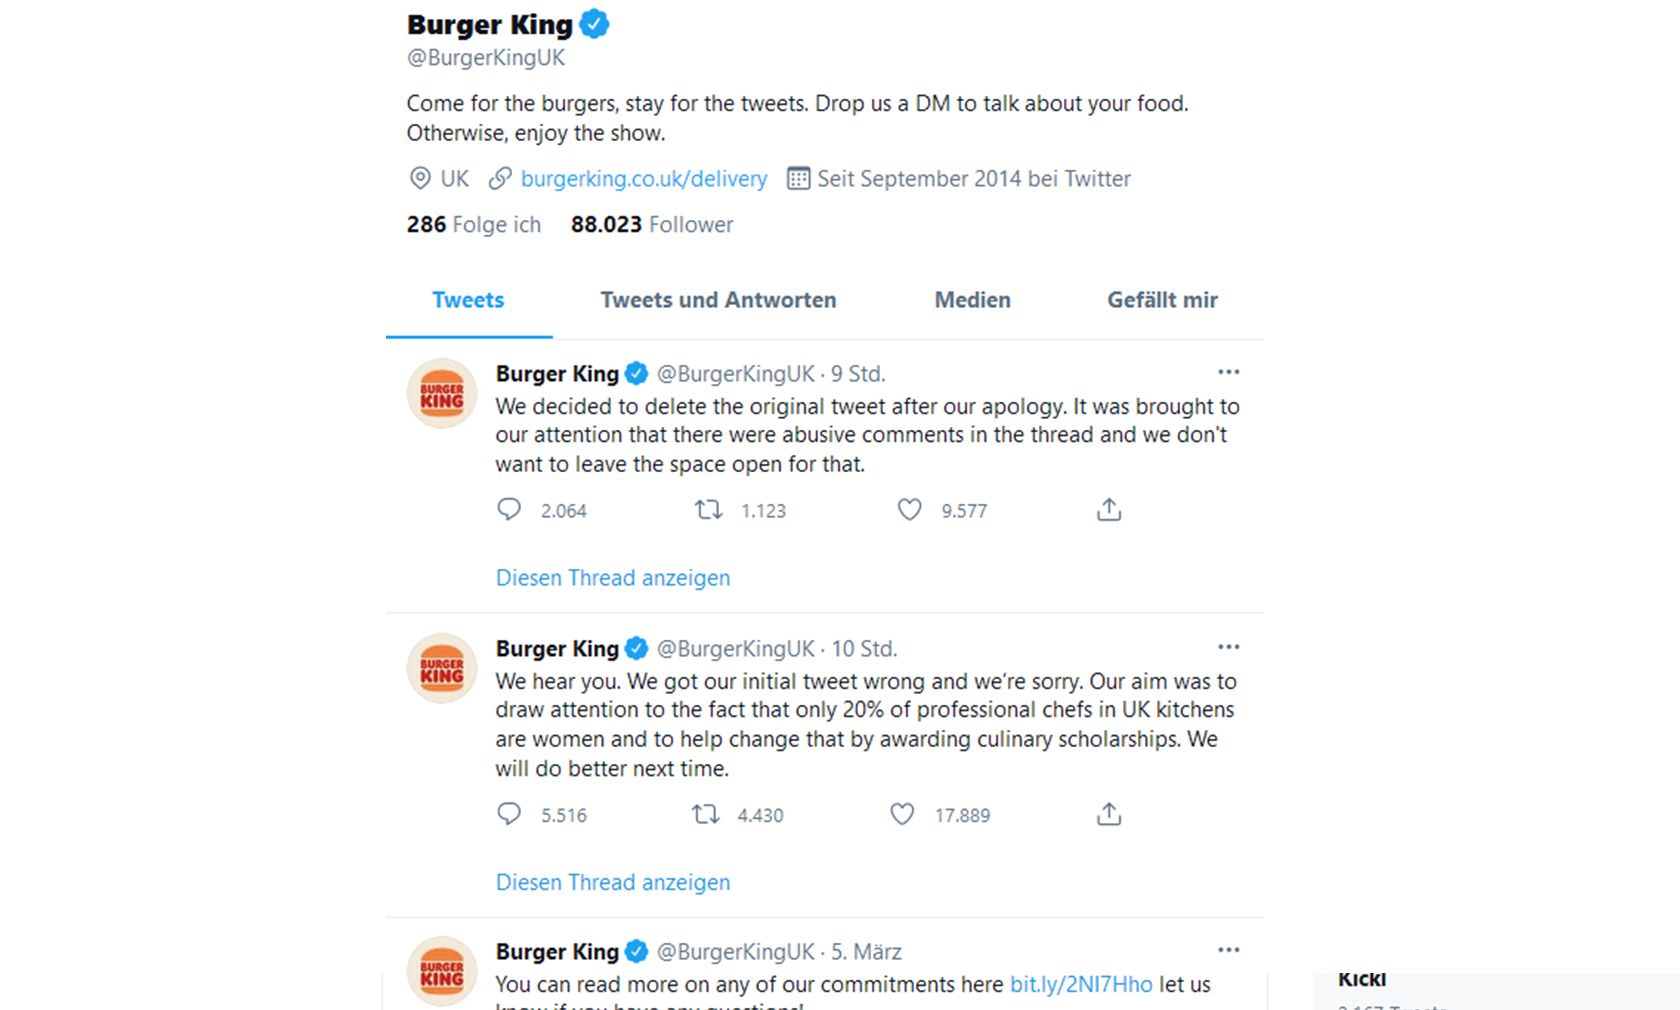Share the 10-hour-old apology tweet
1680x1010 pixels.
[x=1108, y=815]
